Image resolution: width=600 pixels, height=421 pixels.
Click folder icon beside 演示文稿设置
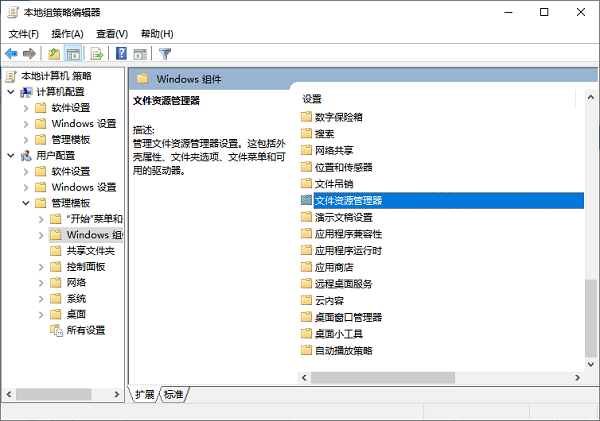[306, 217]
